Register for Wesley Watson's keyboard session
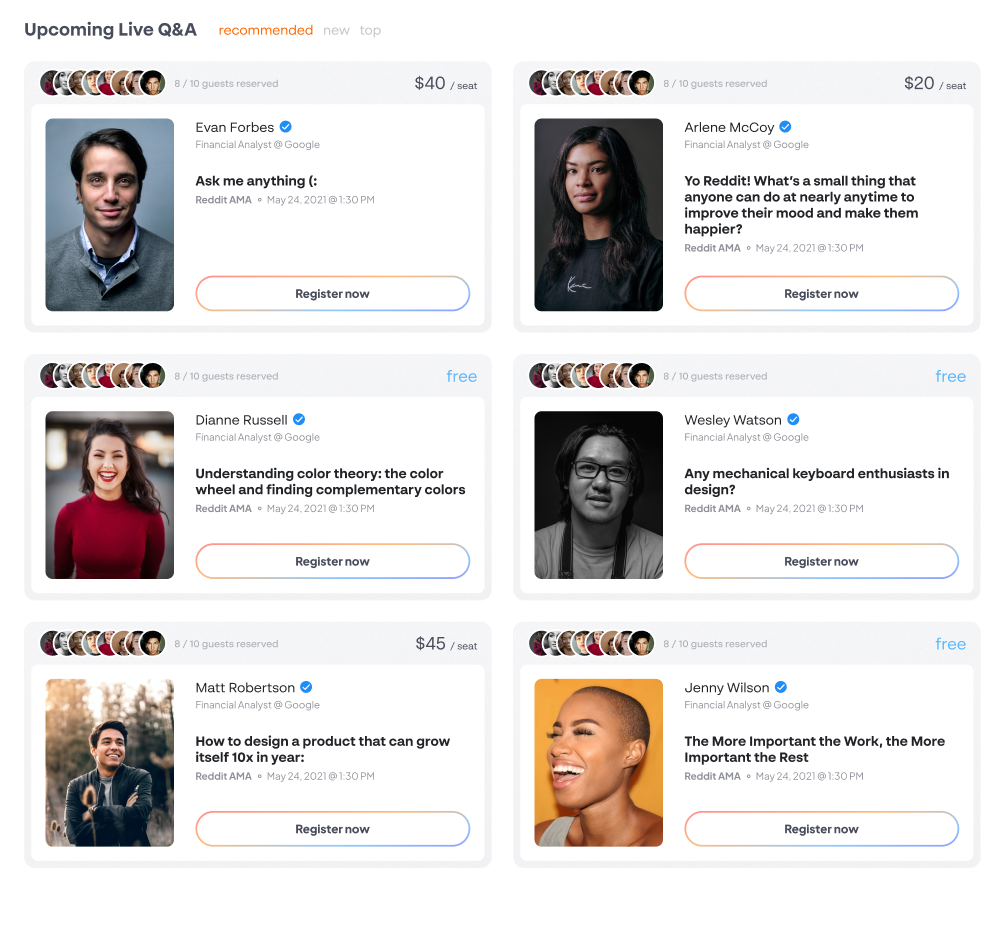This screenshot has width=1006, height=925. click(x=821, y=561)
